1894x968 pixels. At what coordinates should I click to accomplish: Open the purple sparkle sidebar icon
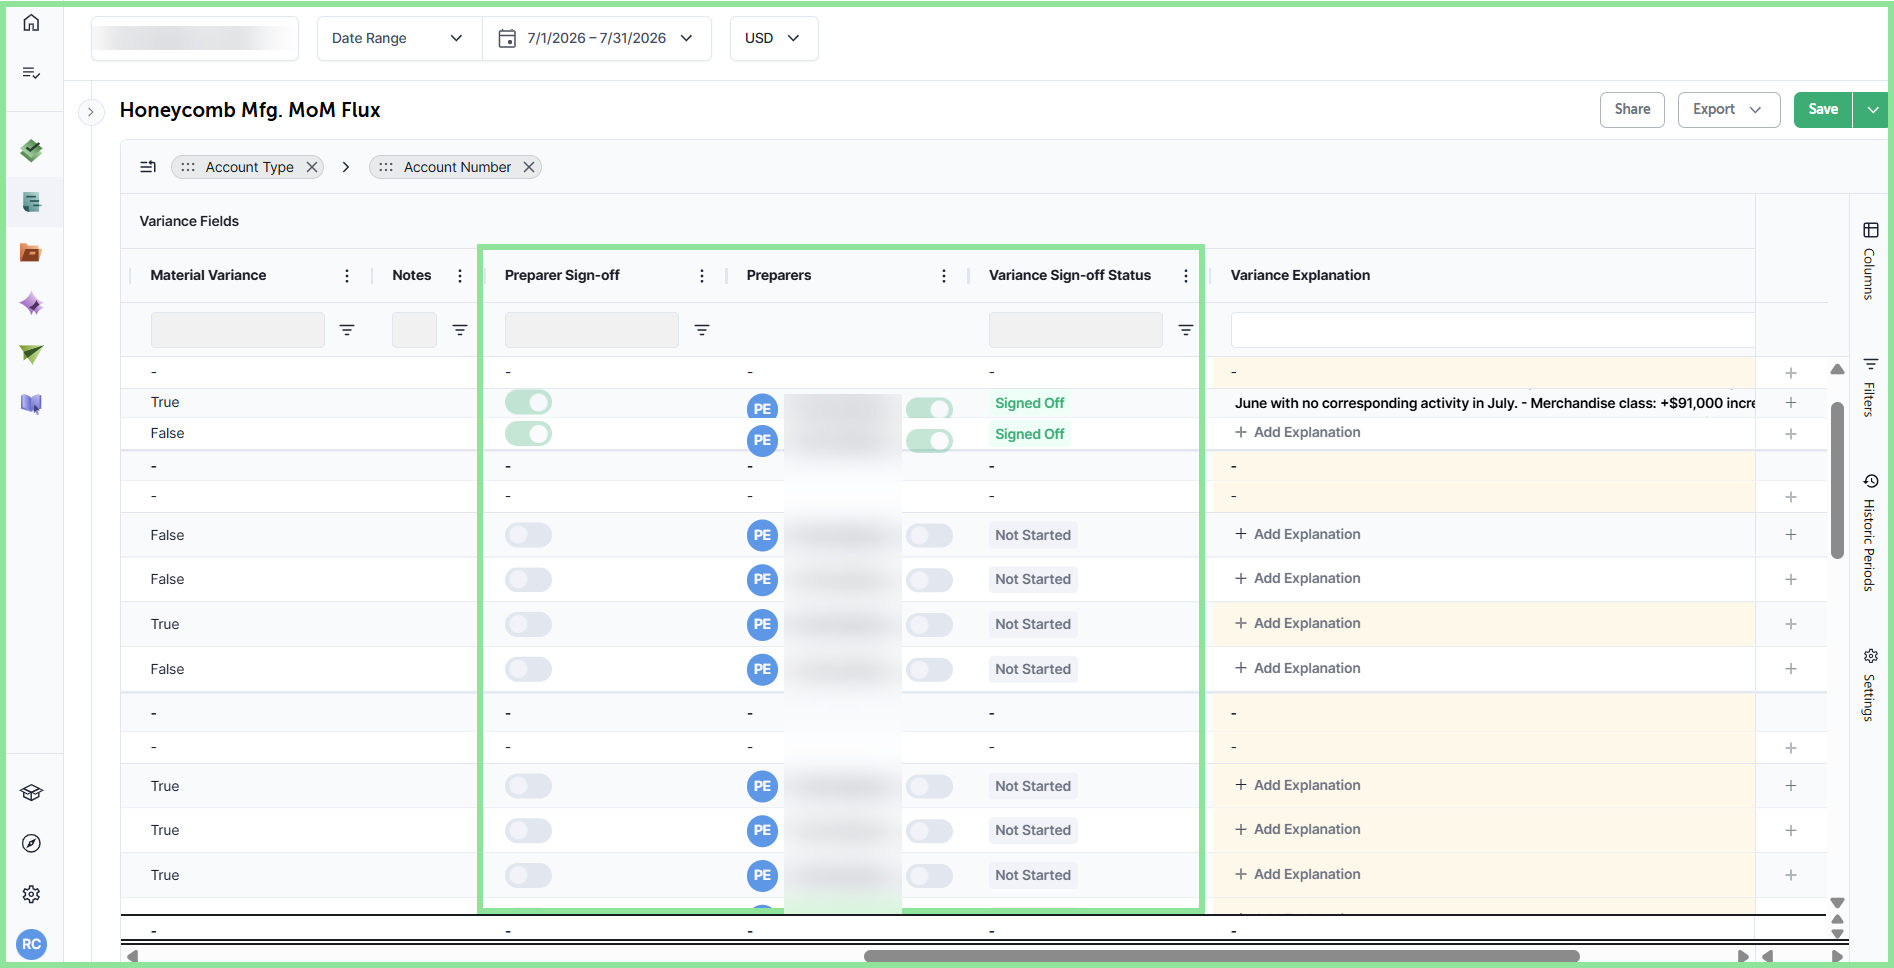tap(31, 304)
